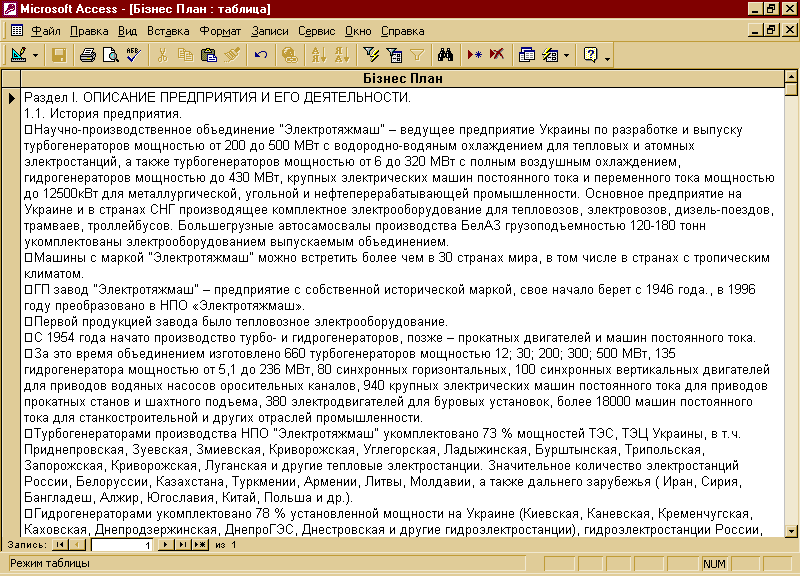Click the Undo arrow icon
The image size is (800, 576).
tap(261, 55)
